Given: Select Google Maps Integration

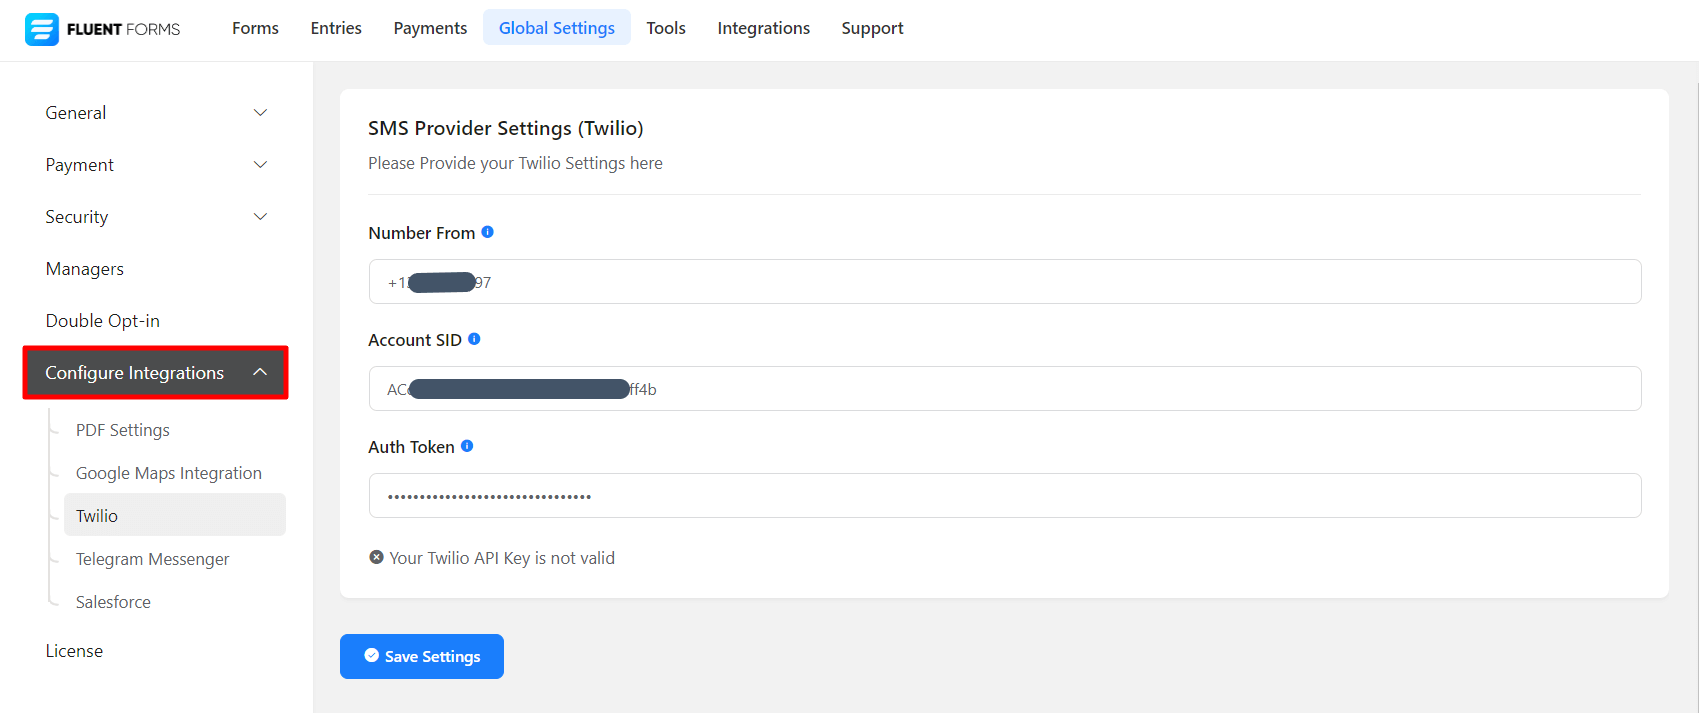Looking at the screenshot, I should tap(169, 473).
